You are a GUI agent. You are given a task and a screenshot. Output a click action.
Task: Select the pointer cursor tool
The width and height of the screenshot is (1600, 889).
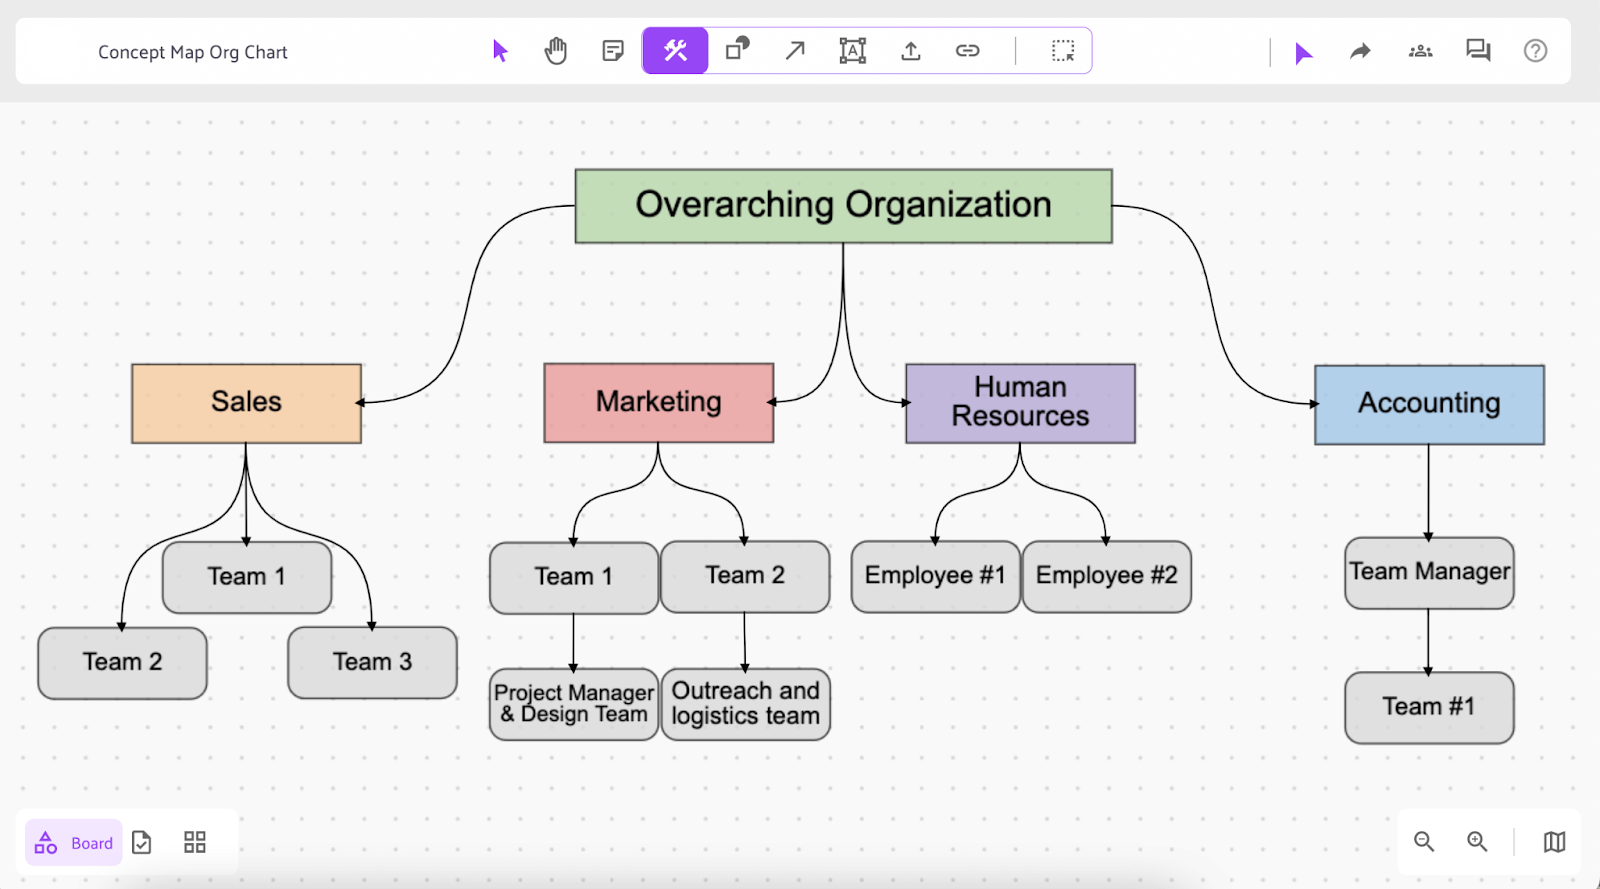[x=500, y=51]
